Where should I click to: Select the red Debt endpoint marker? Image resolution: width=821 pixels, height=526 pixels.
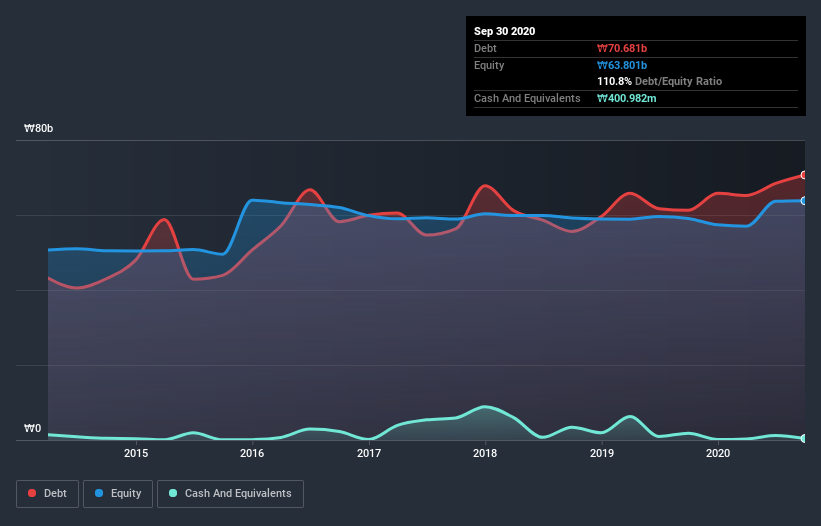pyautogui.click(x=804, y=175)
